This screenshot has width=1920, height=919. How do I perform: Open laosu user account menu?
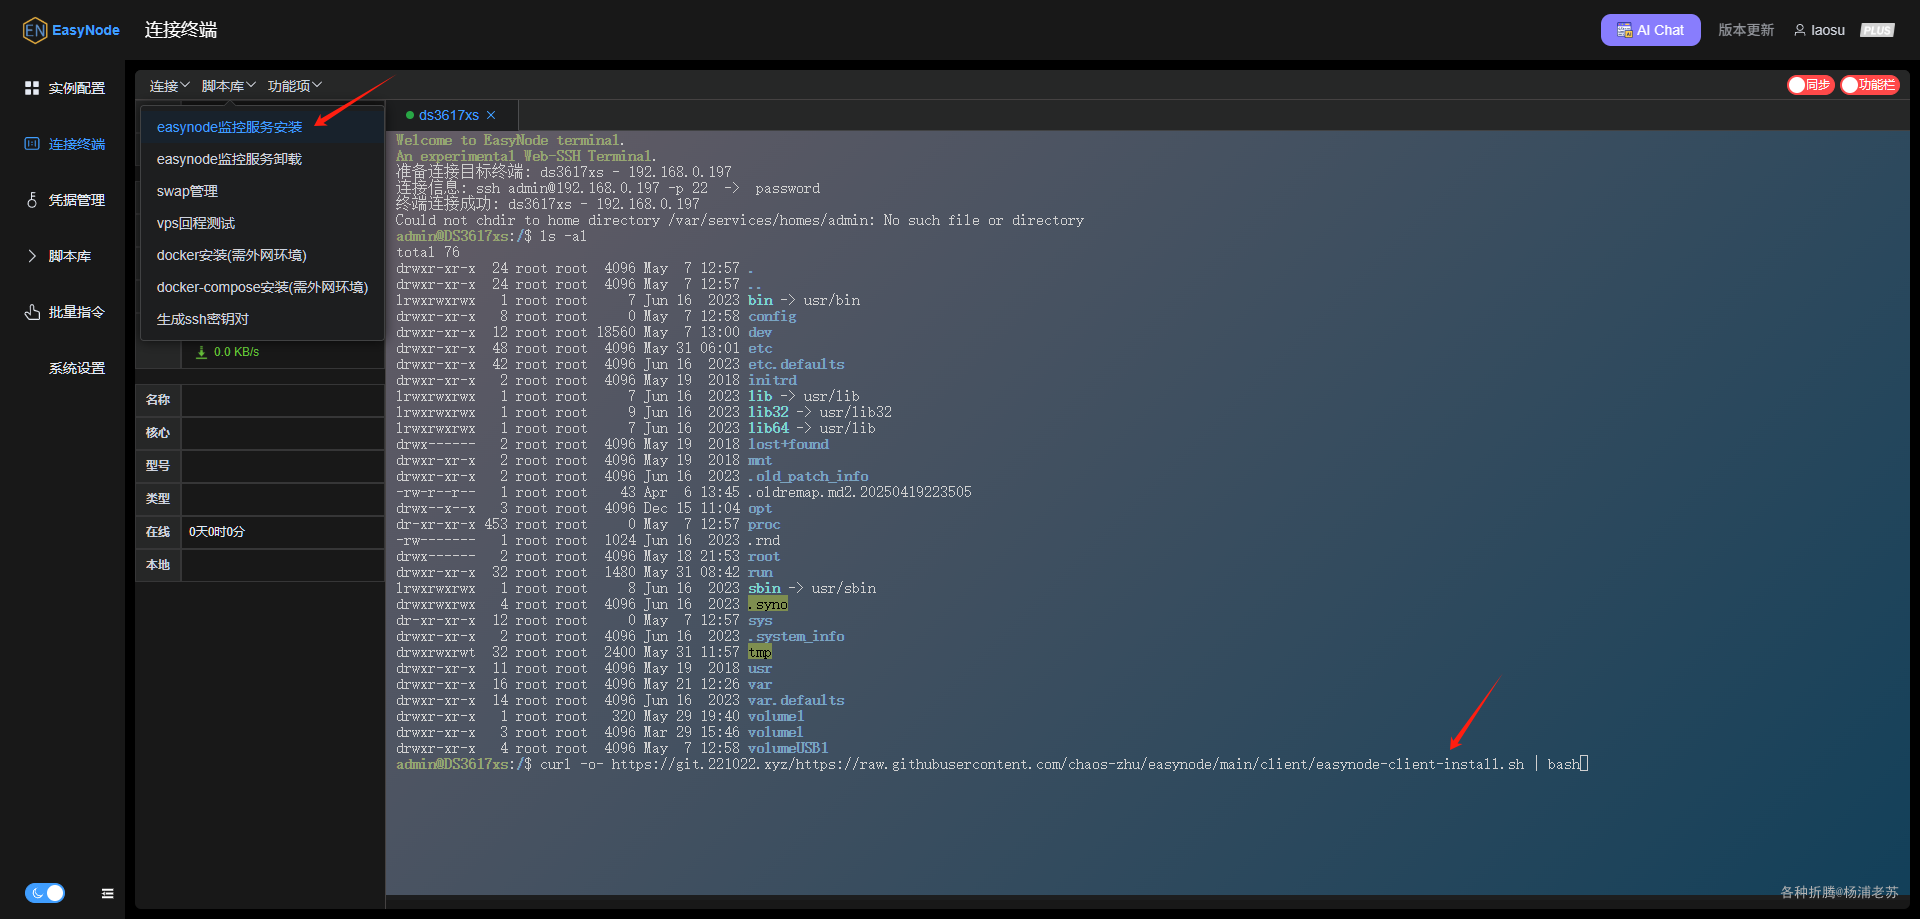1819,30
